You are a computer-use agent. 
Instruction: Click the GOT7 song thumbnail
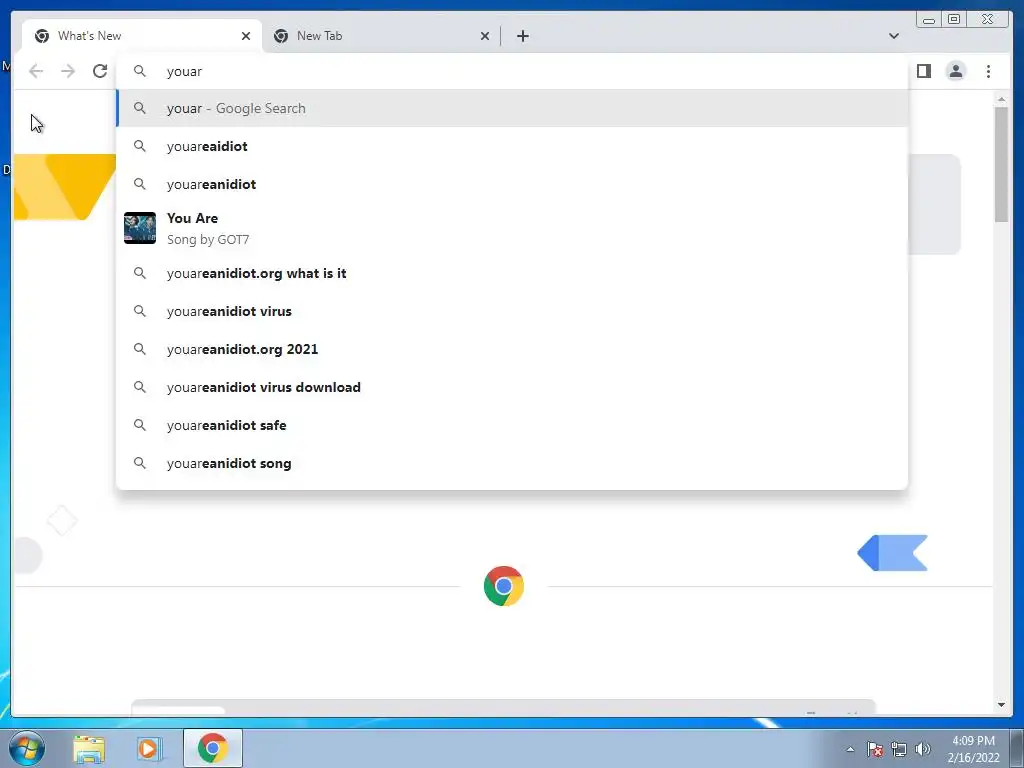(140, 228)
